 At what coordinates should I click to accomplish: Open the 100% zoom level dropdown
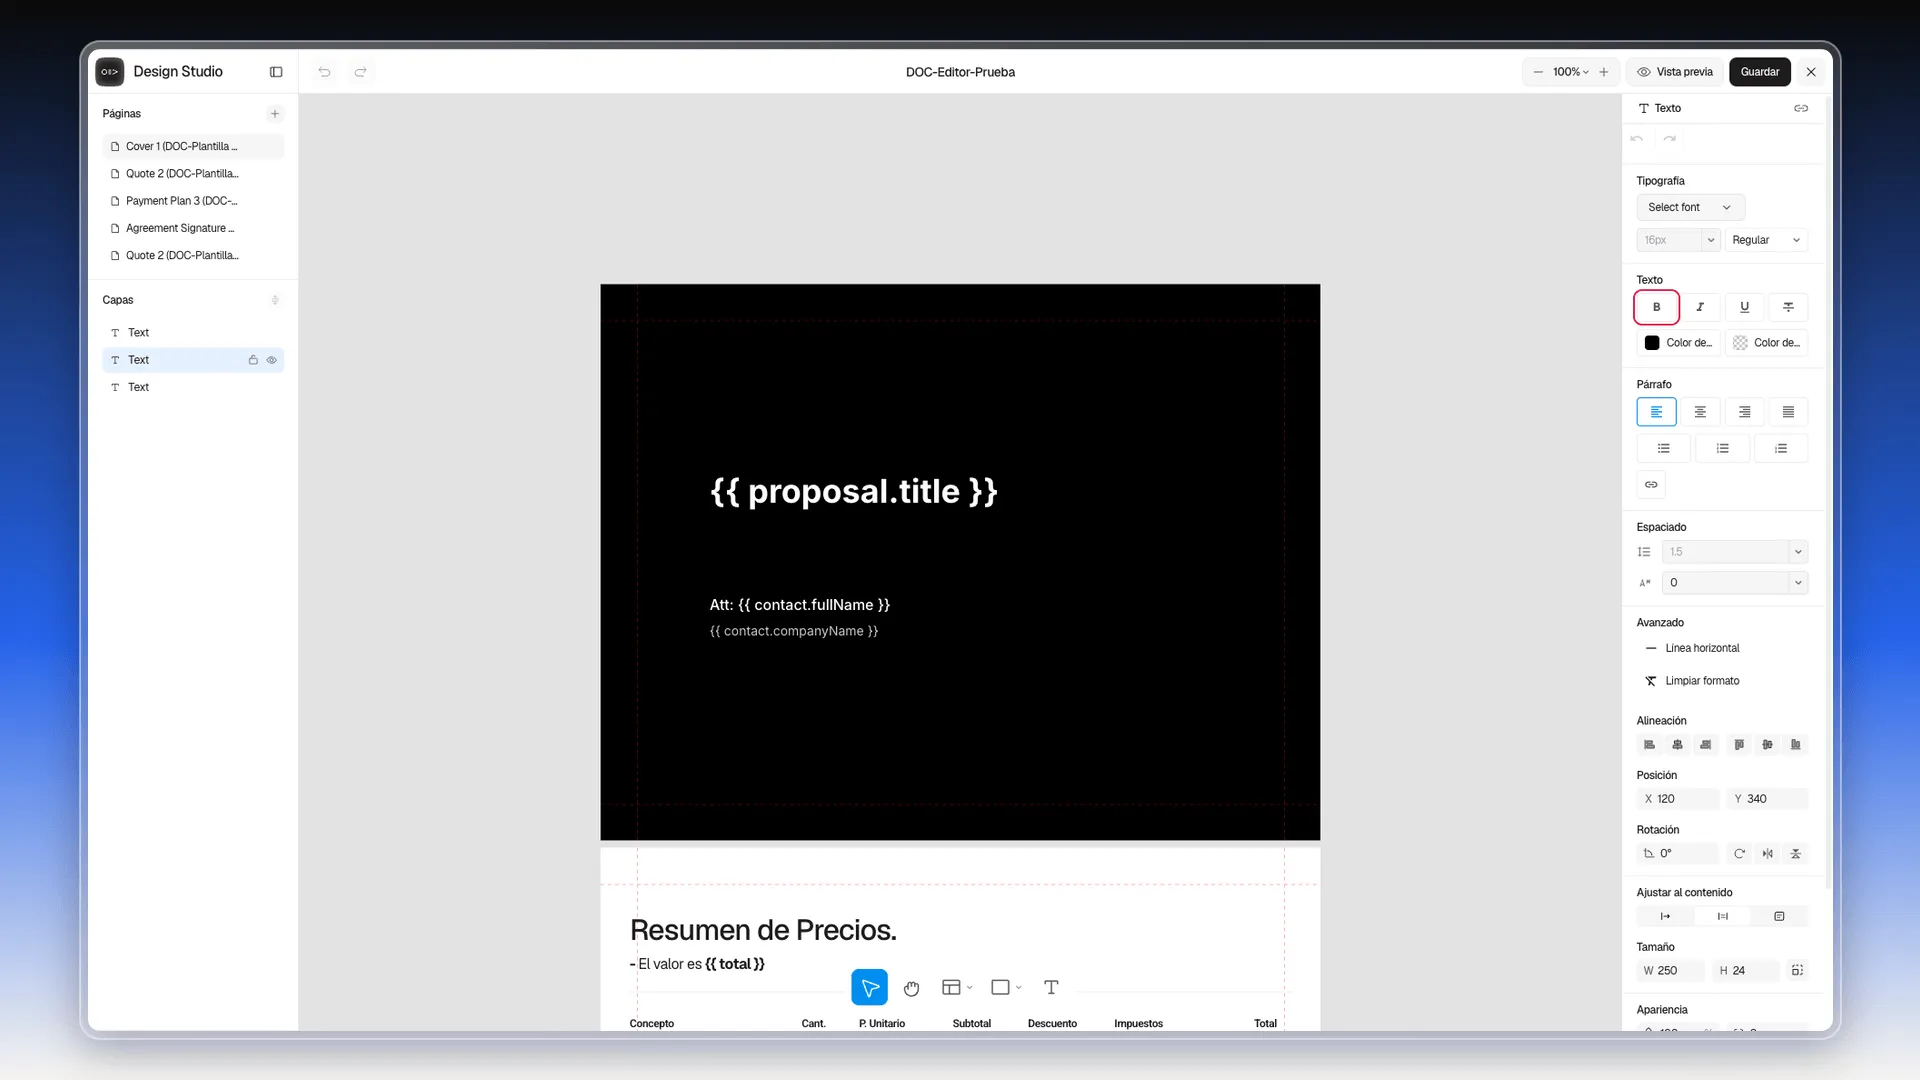click(x=1570, y=72)
